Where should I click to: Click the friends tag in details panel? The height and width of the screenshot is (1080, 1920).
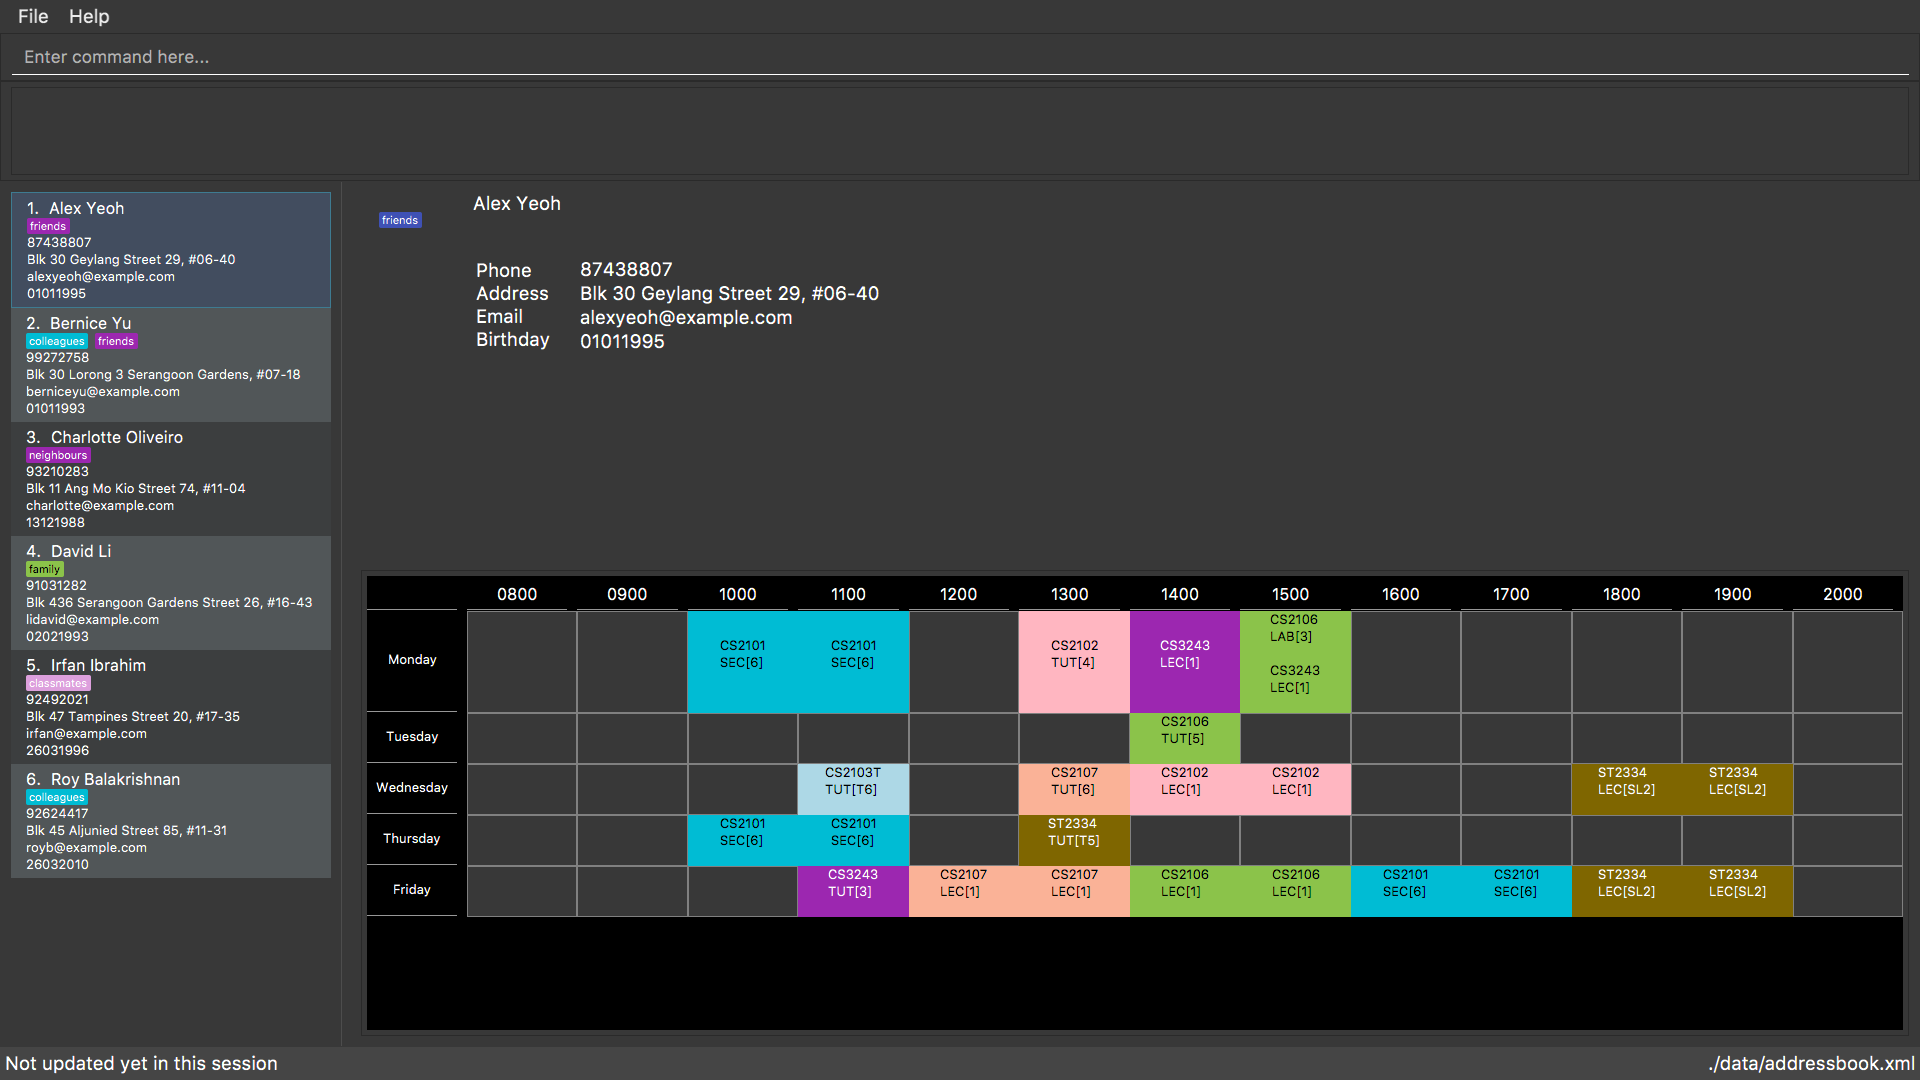[x=400, y=220]
